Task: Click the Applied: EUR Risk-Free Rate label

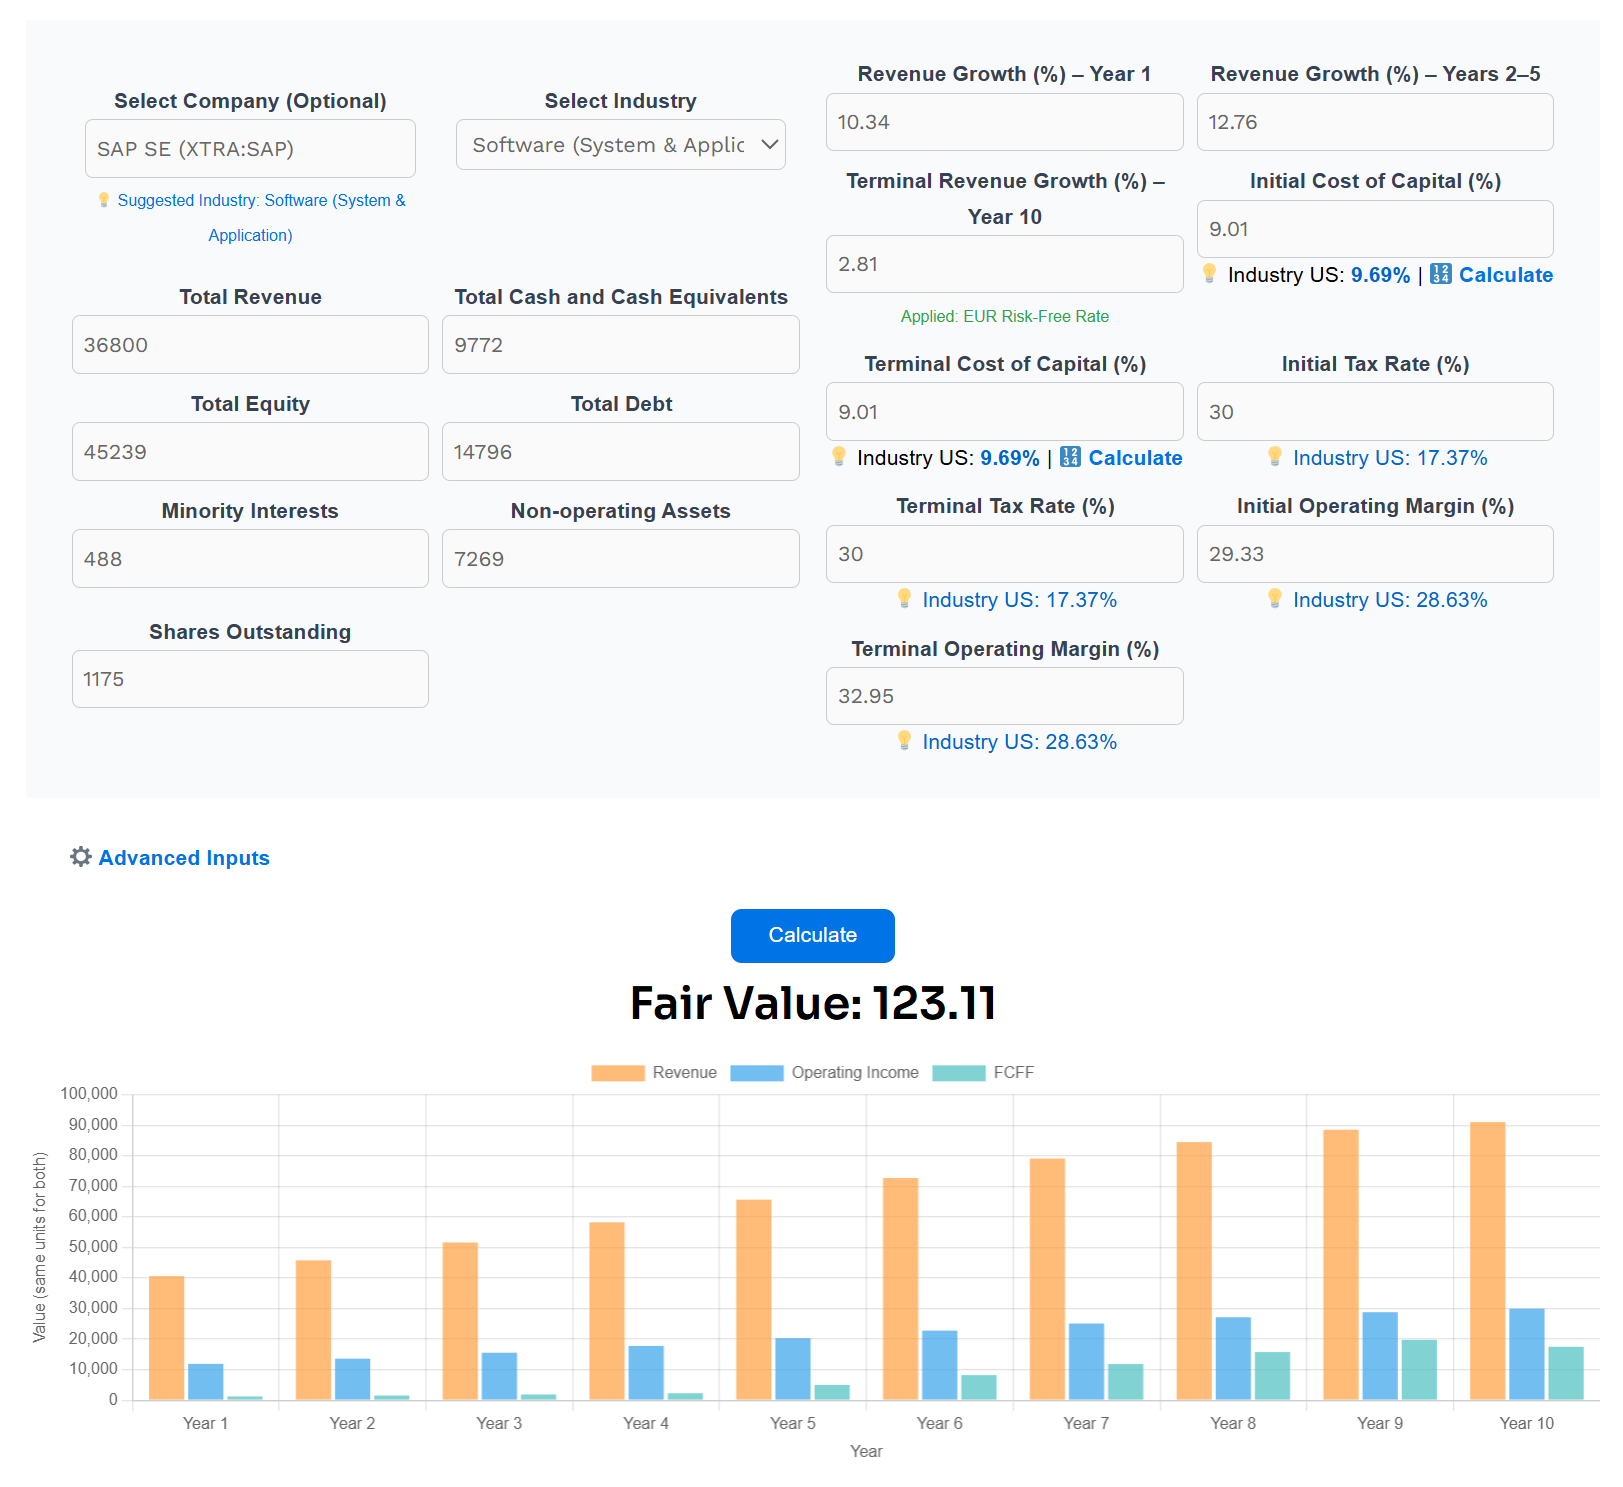Action: coord(1004,316)
